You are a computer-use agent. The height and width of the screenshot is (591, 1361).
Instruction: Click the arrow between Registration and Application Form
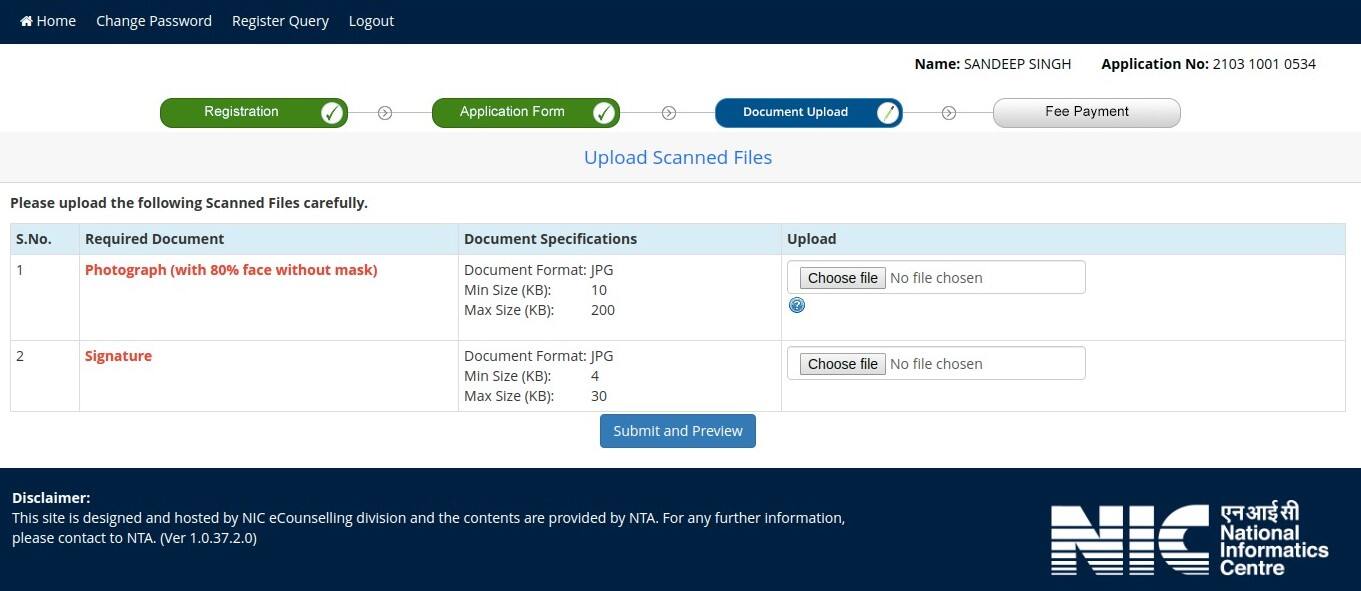tap(385, 113)
